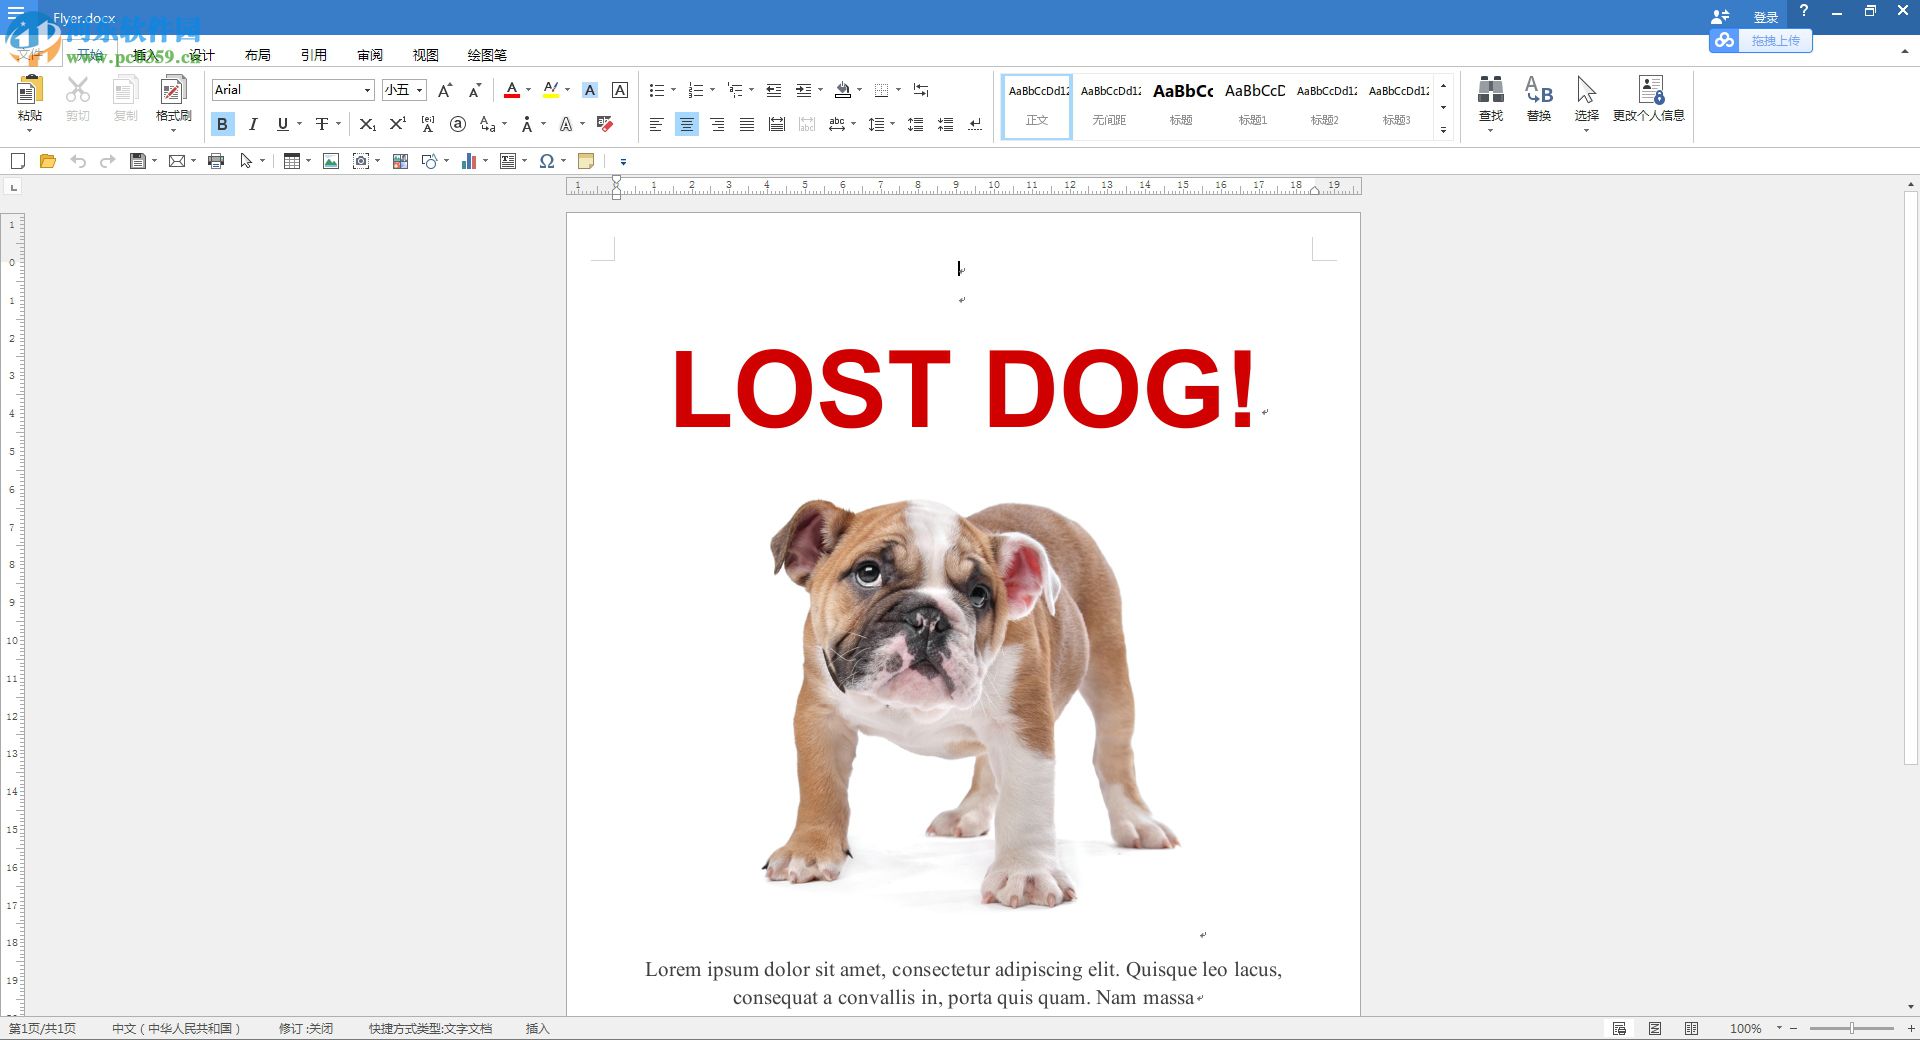The image size is (1920, 1040).
Task: Open the font size dropdown
Action: tap(419, 90)
